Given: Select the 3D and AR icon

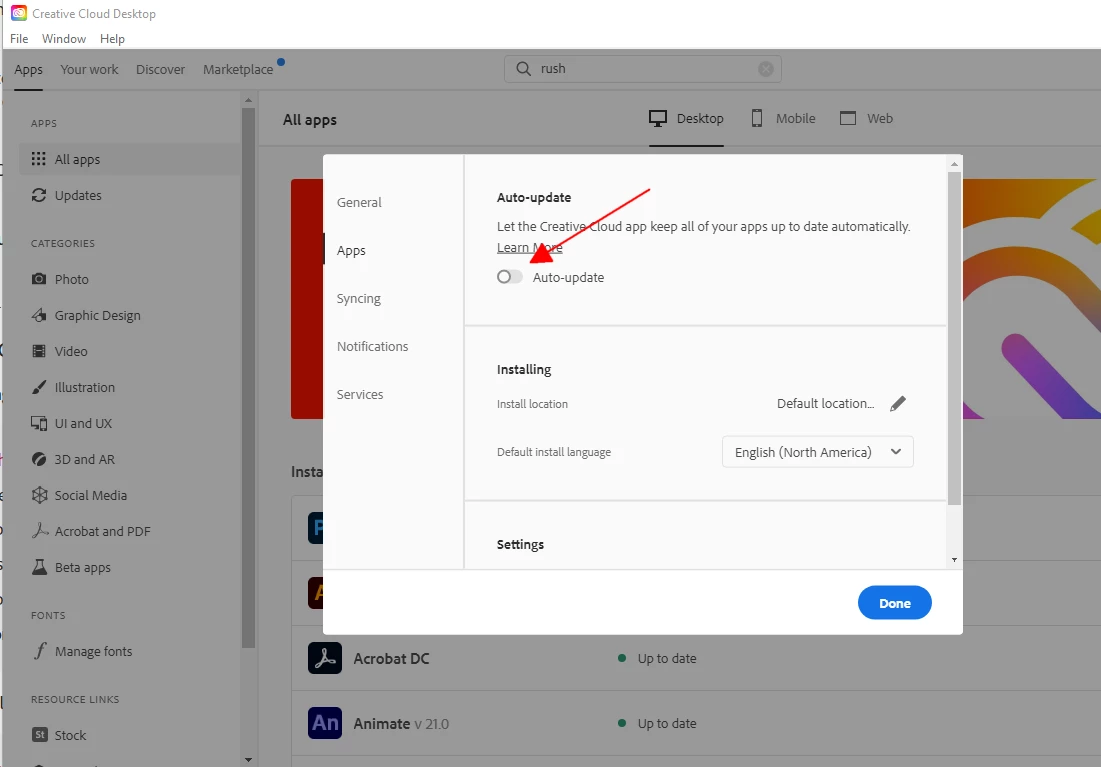Looking at the screenshot, I should tap(39, 459).
